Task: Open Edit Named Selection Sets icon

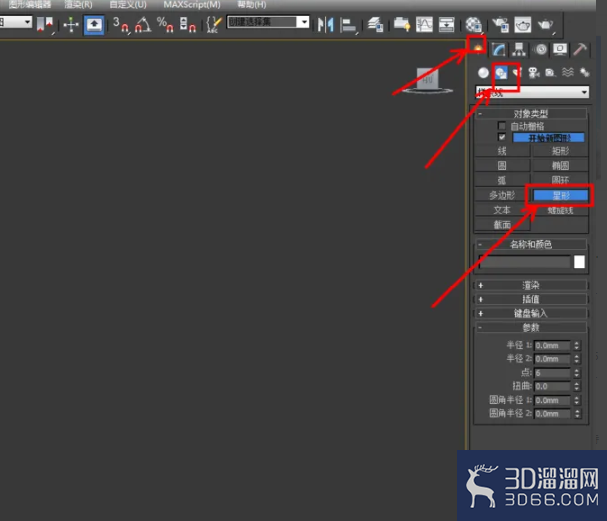Action: 214,25
